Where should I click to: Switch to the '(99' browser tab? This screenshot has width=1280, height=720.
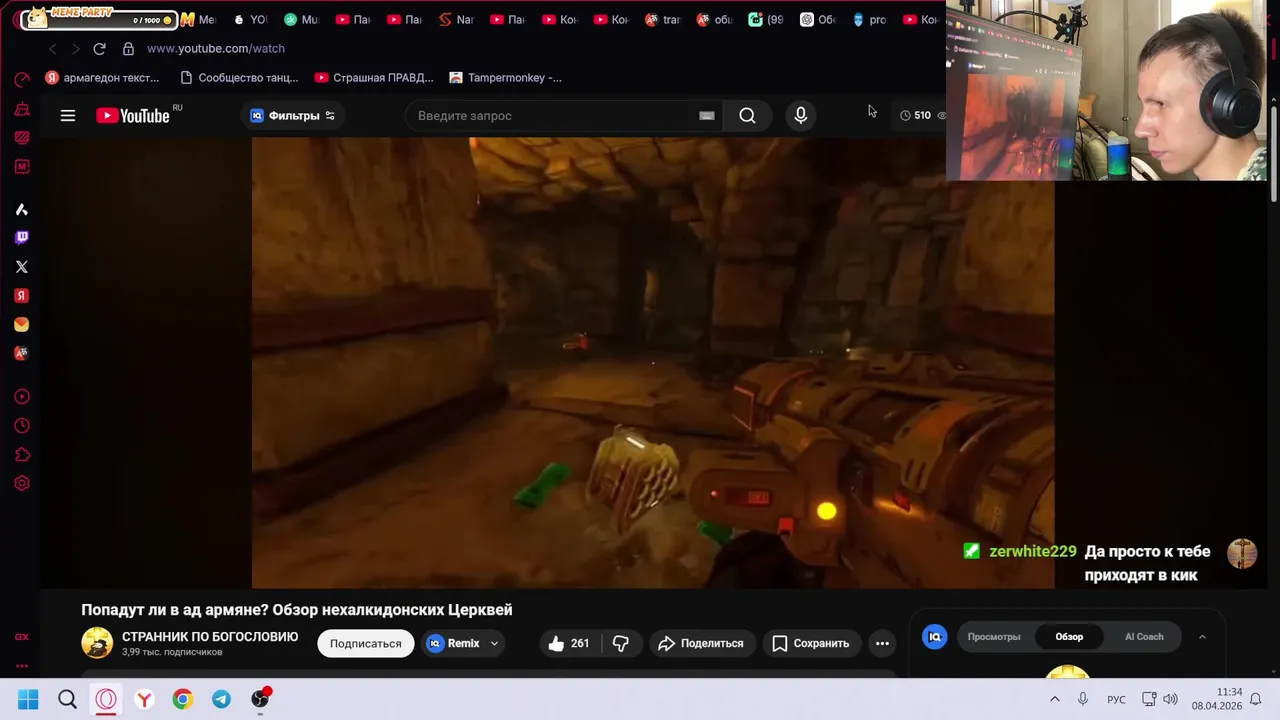766,19
